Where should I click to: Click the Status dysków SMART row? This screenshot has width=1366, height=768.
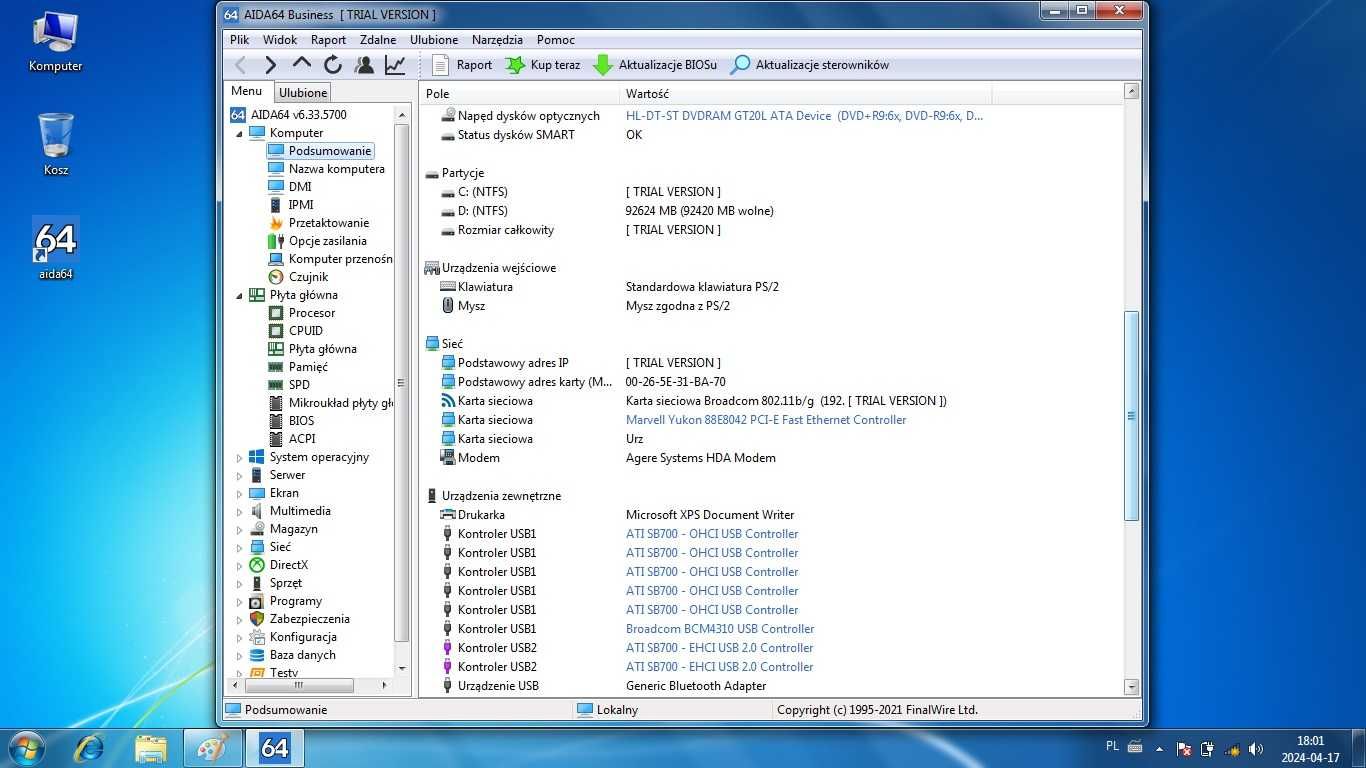[x=770, y=135]
